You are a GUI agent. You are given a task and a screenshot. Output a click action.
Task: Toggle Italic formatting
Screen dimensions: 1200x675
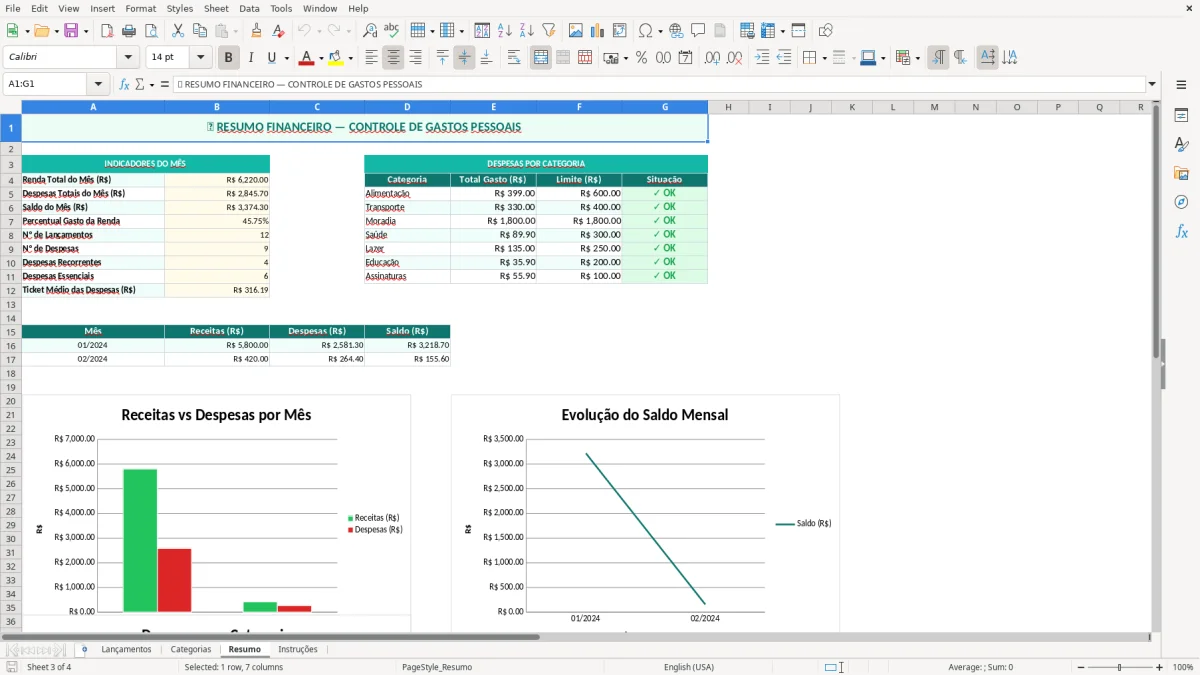coord(250,58)
